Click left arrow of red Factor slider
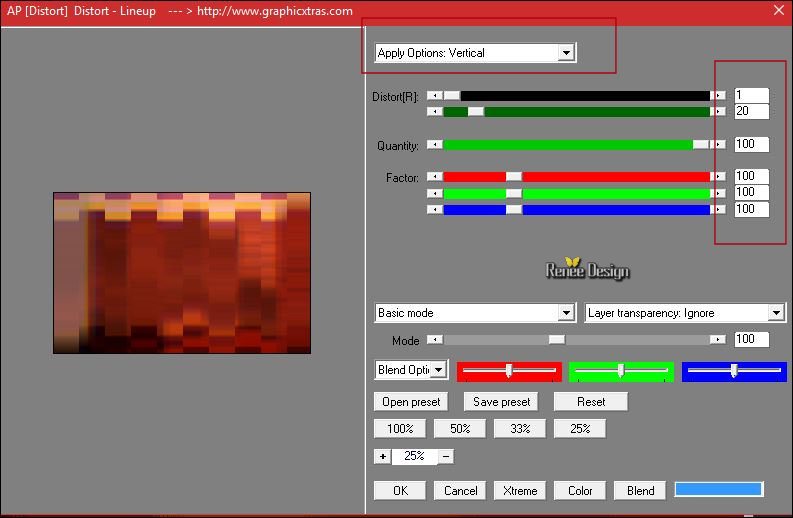This screenshot has width=793, height=518. [x=435, y=177]
